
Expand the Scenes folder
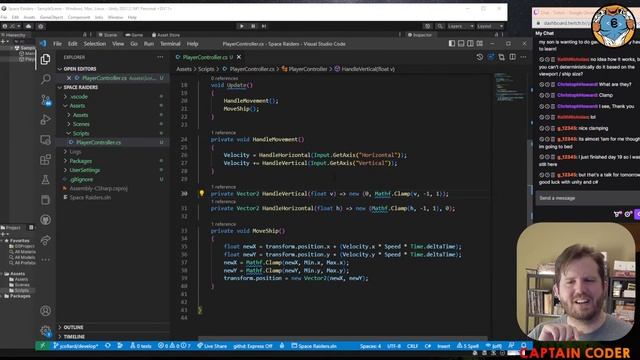113,124
